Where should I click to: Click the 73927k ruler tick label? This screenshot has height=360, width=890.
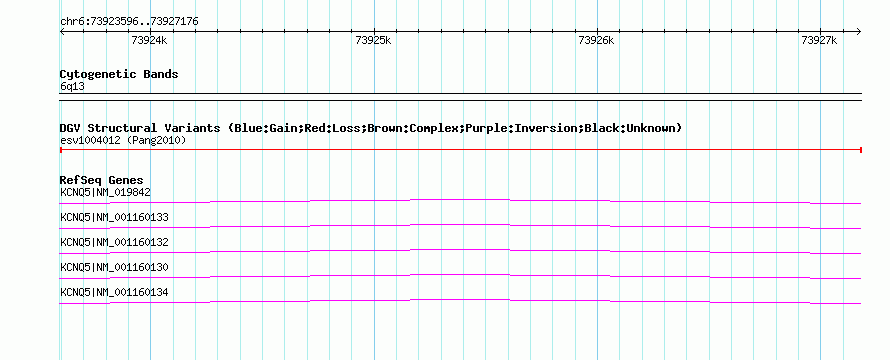coord(819,40)
